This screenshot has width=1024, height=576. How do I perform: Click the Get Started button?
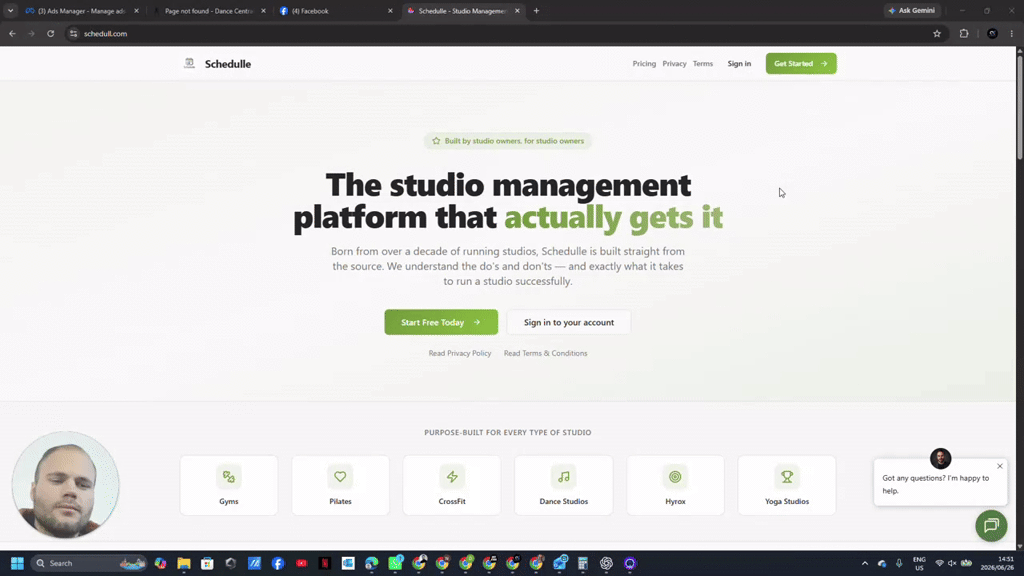coord(801,63)
